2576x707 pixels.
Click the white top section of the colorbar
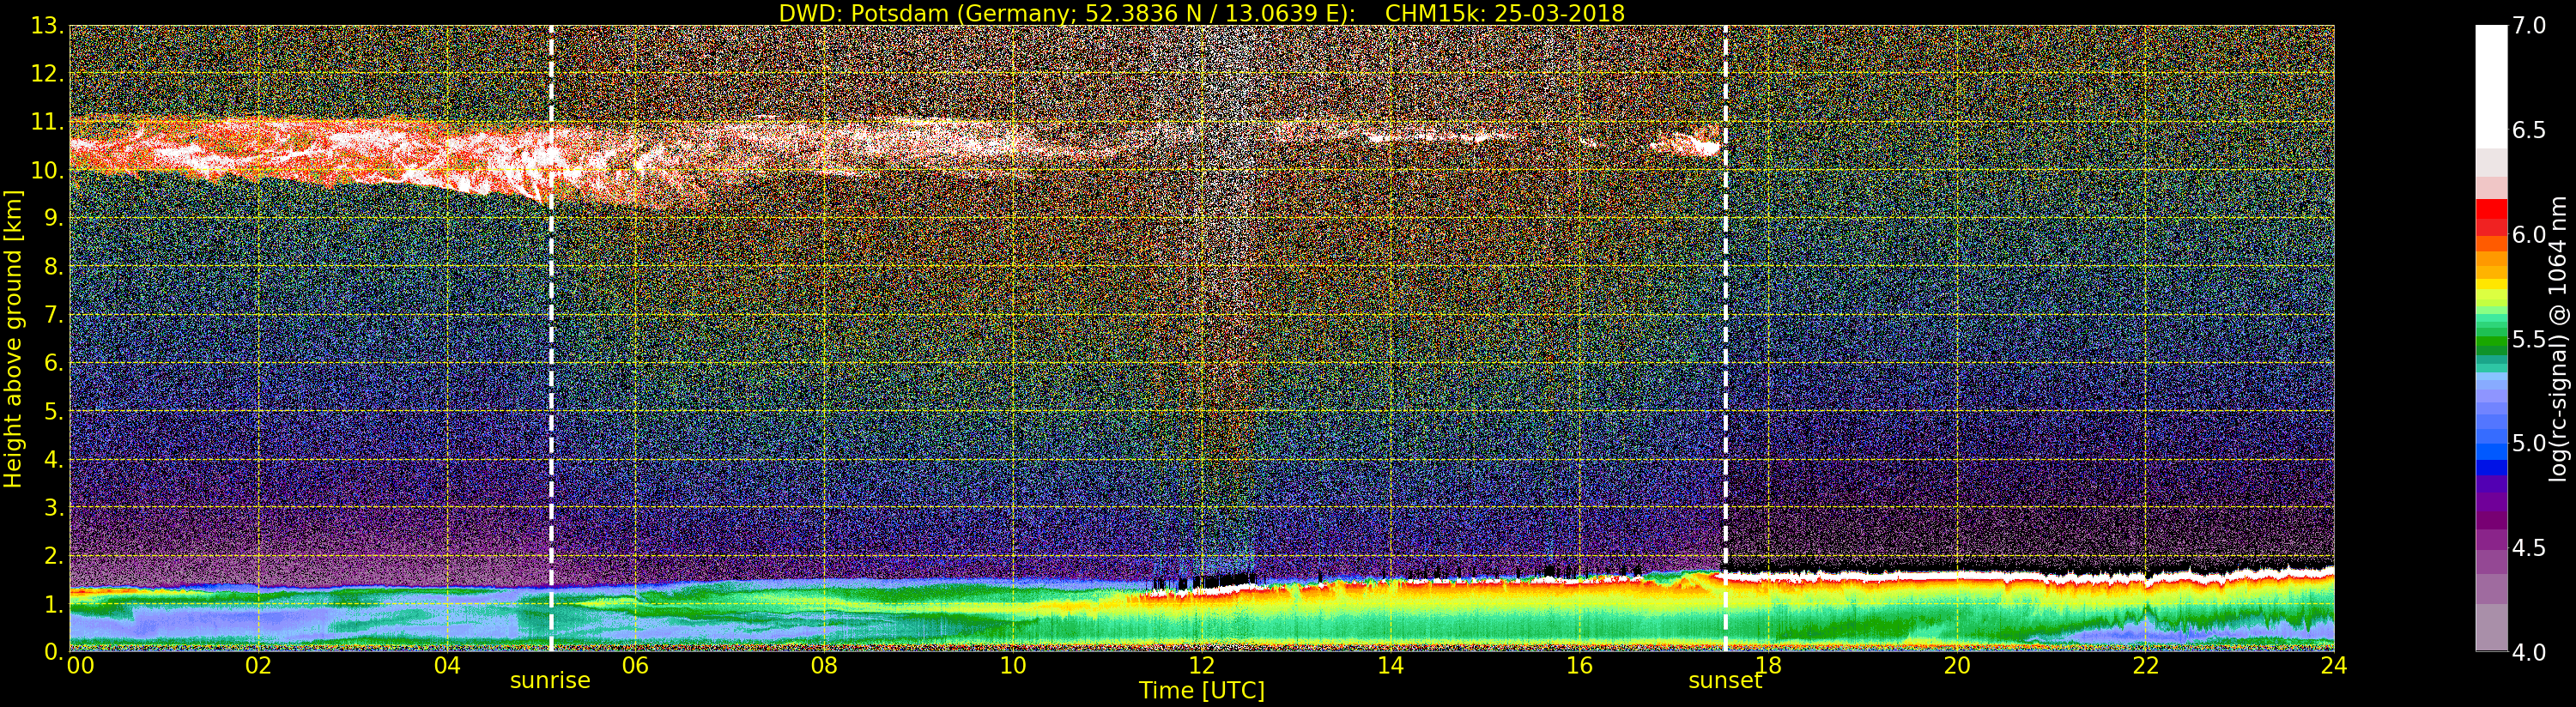point(2491,86)
